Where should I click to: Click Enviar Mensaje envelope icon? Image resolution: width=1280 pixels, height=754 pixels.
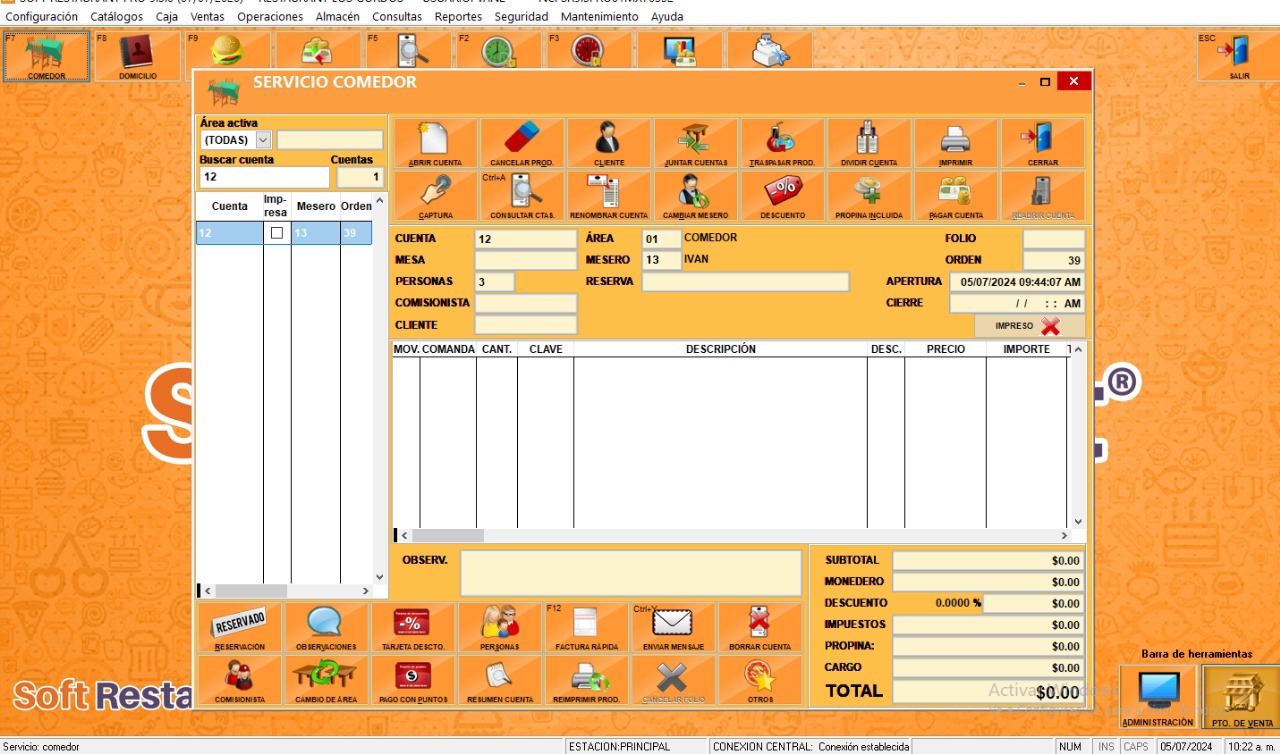click(x=673, y=627)
